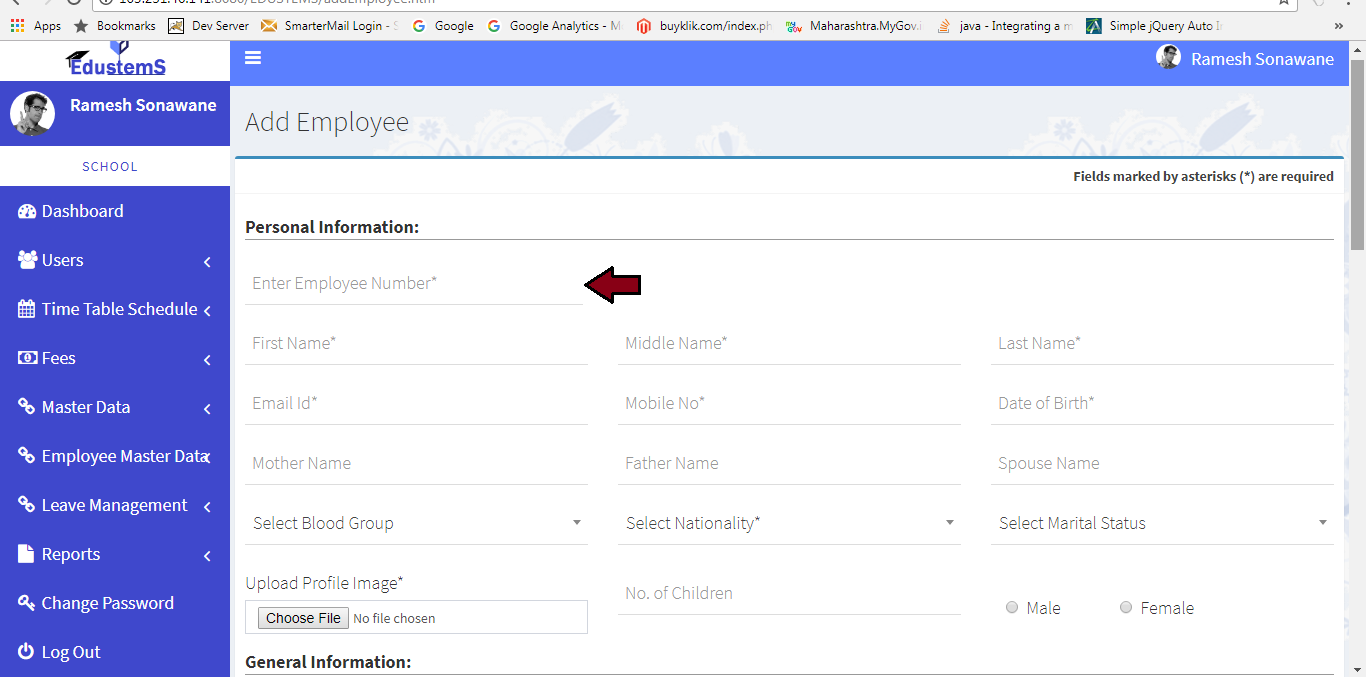Screen dimensions: 1366x677
Task: Click the Choose File upload button
Action: [x=303, y=618]
